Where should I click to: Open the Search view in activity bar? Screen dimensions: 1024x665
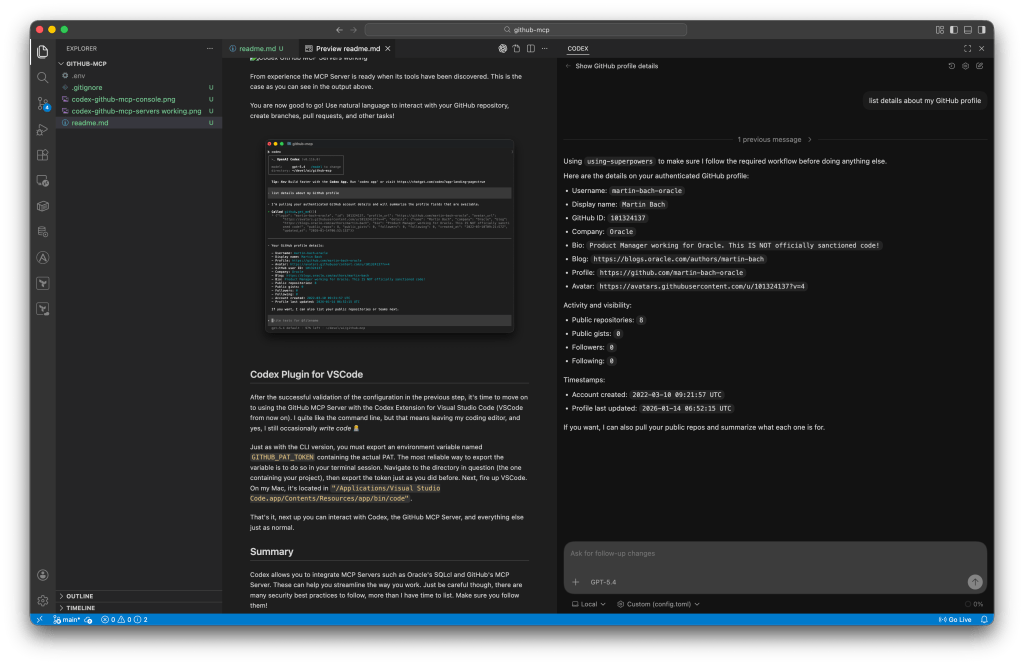coord(43,77)
